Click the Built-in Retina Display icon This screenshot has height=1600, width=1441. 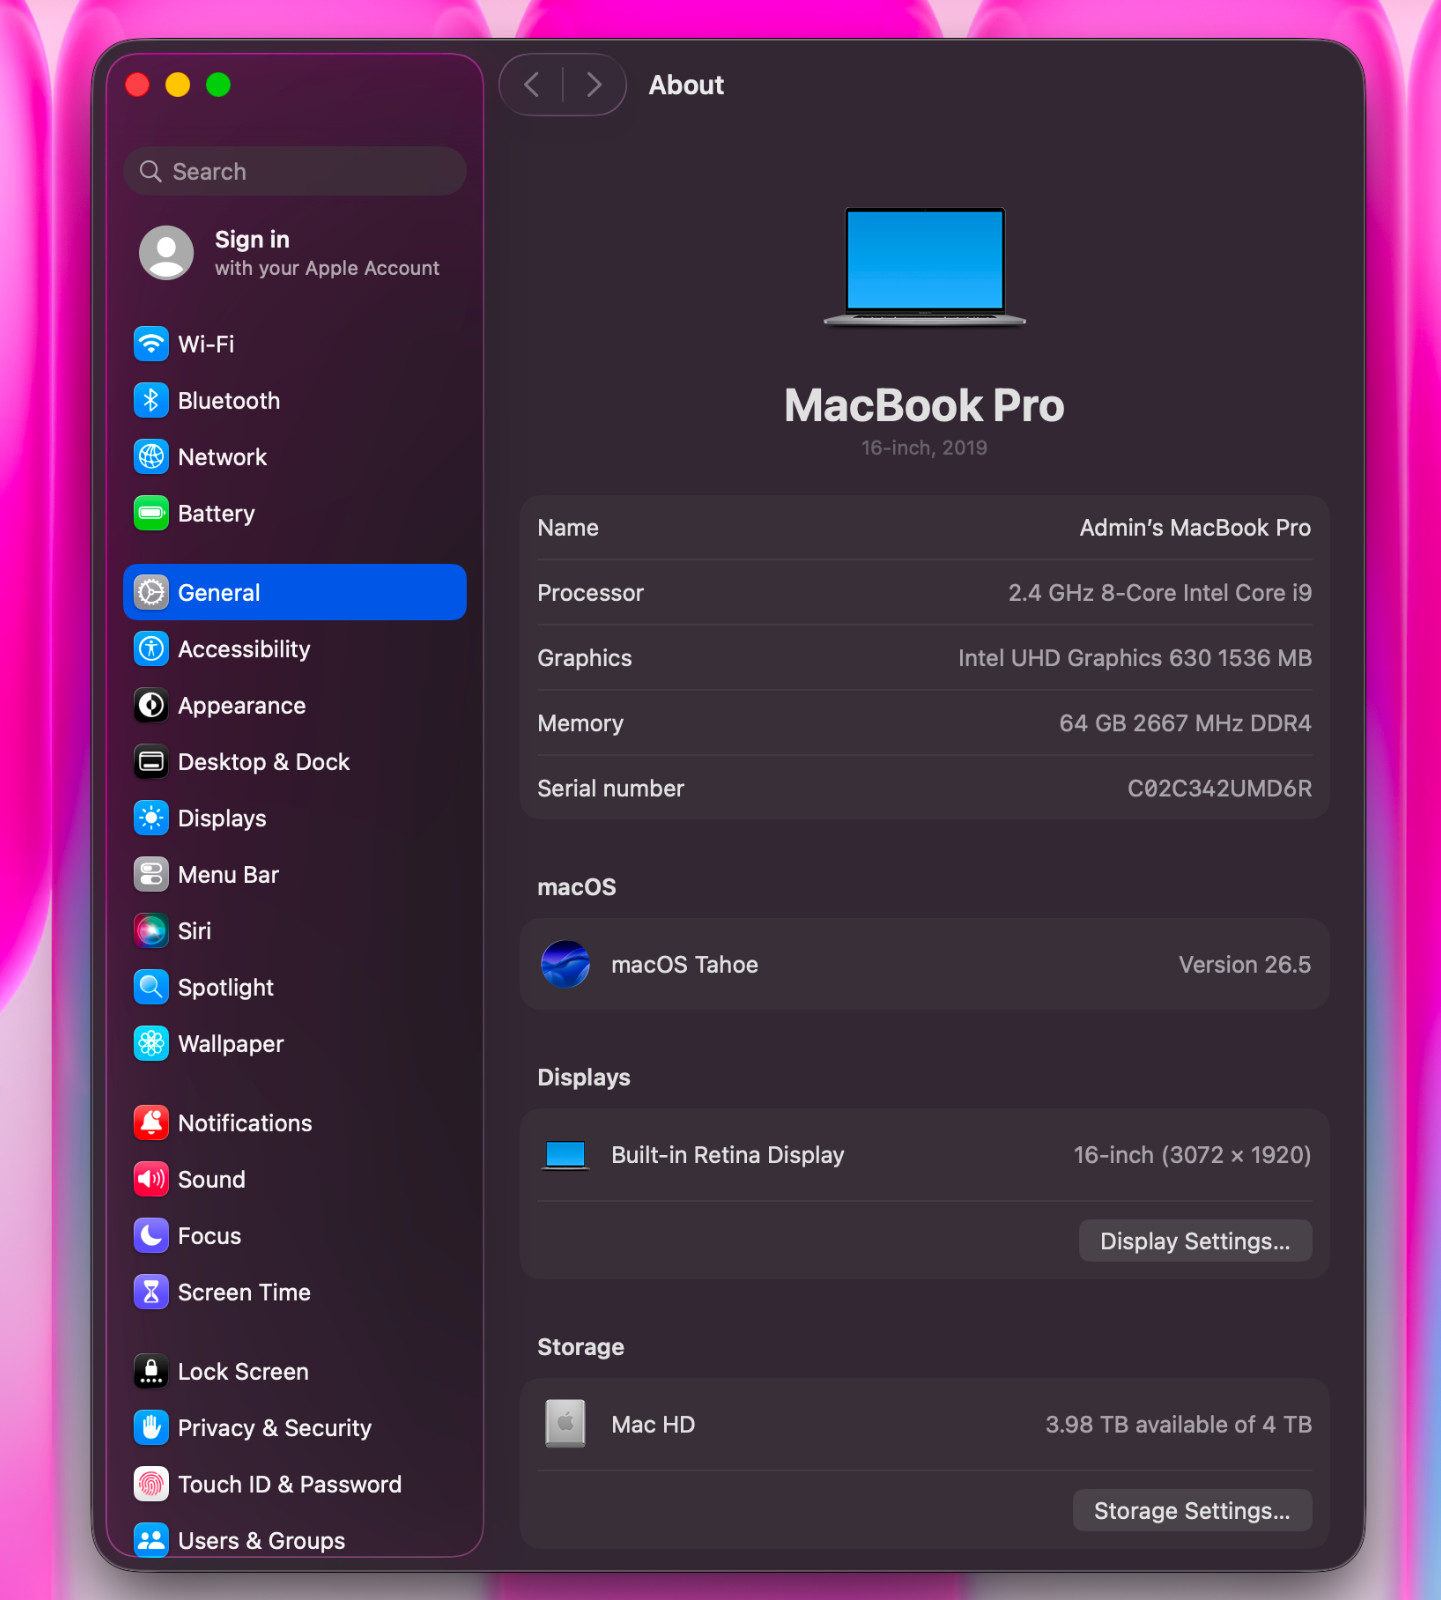[565, 1155]
